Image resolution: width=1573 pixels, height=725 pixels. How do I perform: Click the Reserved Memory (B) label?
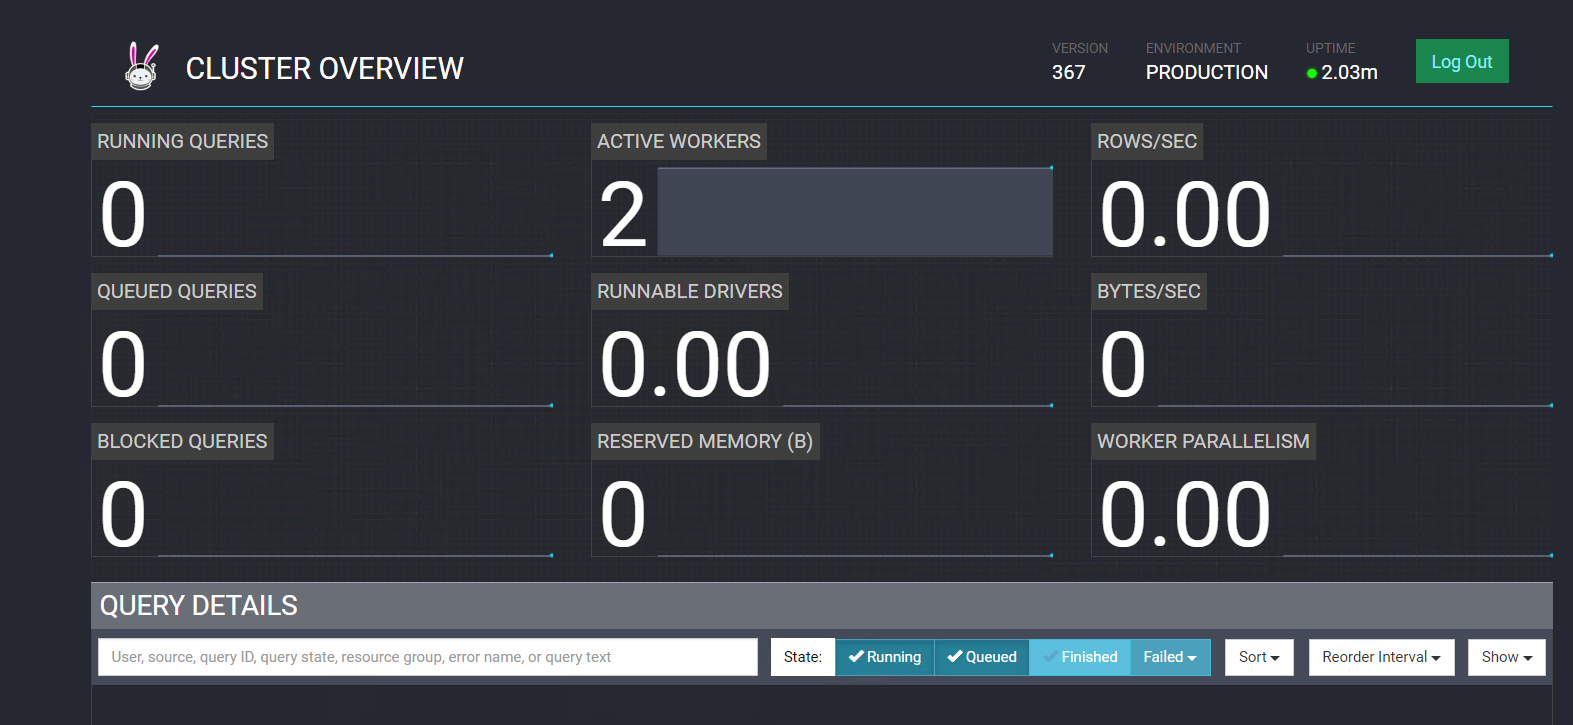point(704,441)
